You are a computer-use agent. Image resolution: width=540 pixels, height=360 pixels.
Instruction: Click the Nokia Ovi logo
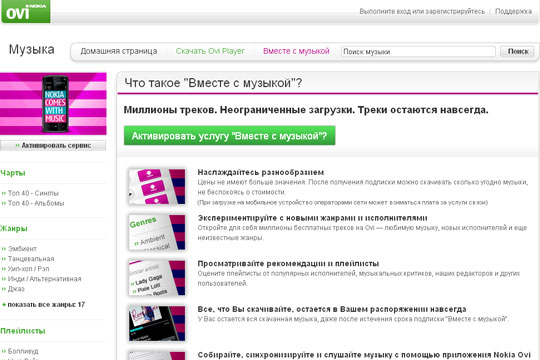(26, 11)
